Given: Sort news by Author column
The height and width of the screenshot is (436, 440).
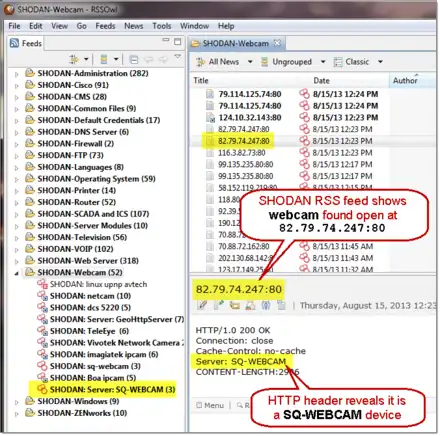Looking at the screenshot, I should click(405, 80).
